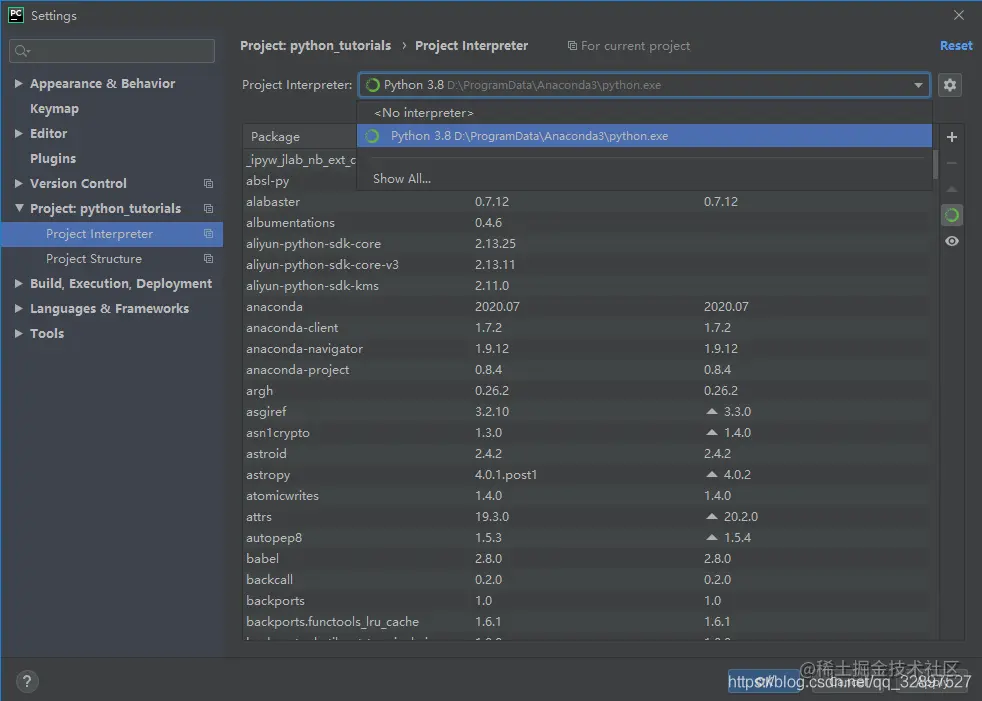Click the Reset link
The width and height of the screenshot is (982, 701).
pos(956,46)
